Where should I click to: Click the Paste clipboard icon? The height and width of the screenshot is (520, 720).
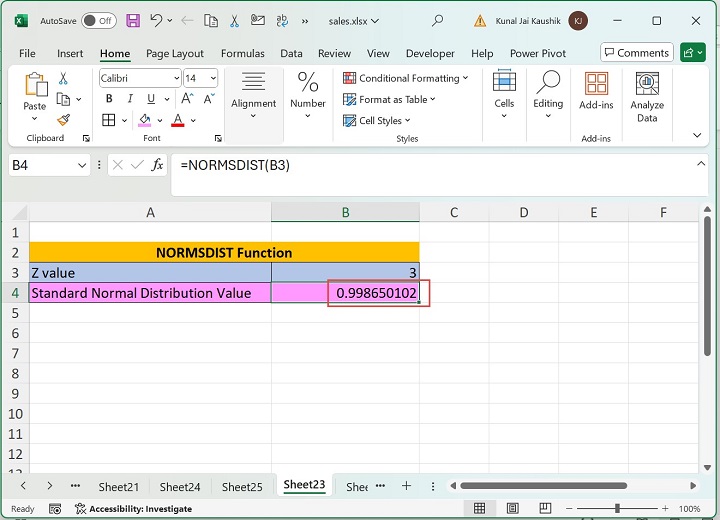pyautogui.click(x=35, y=85)
